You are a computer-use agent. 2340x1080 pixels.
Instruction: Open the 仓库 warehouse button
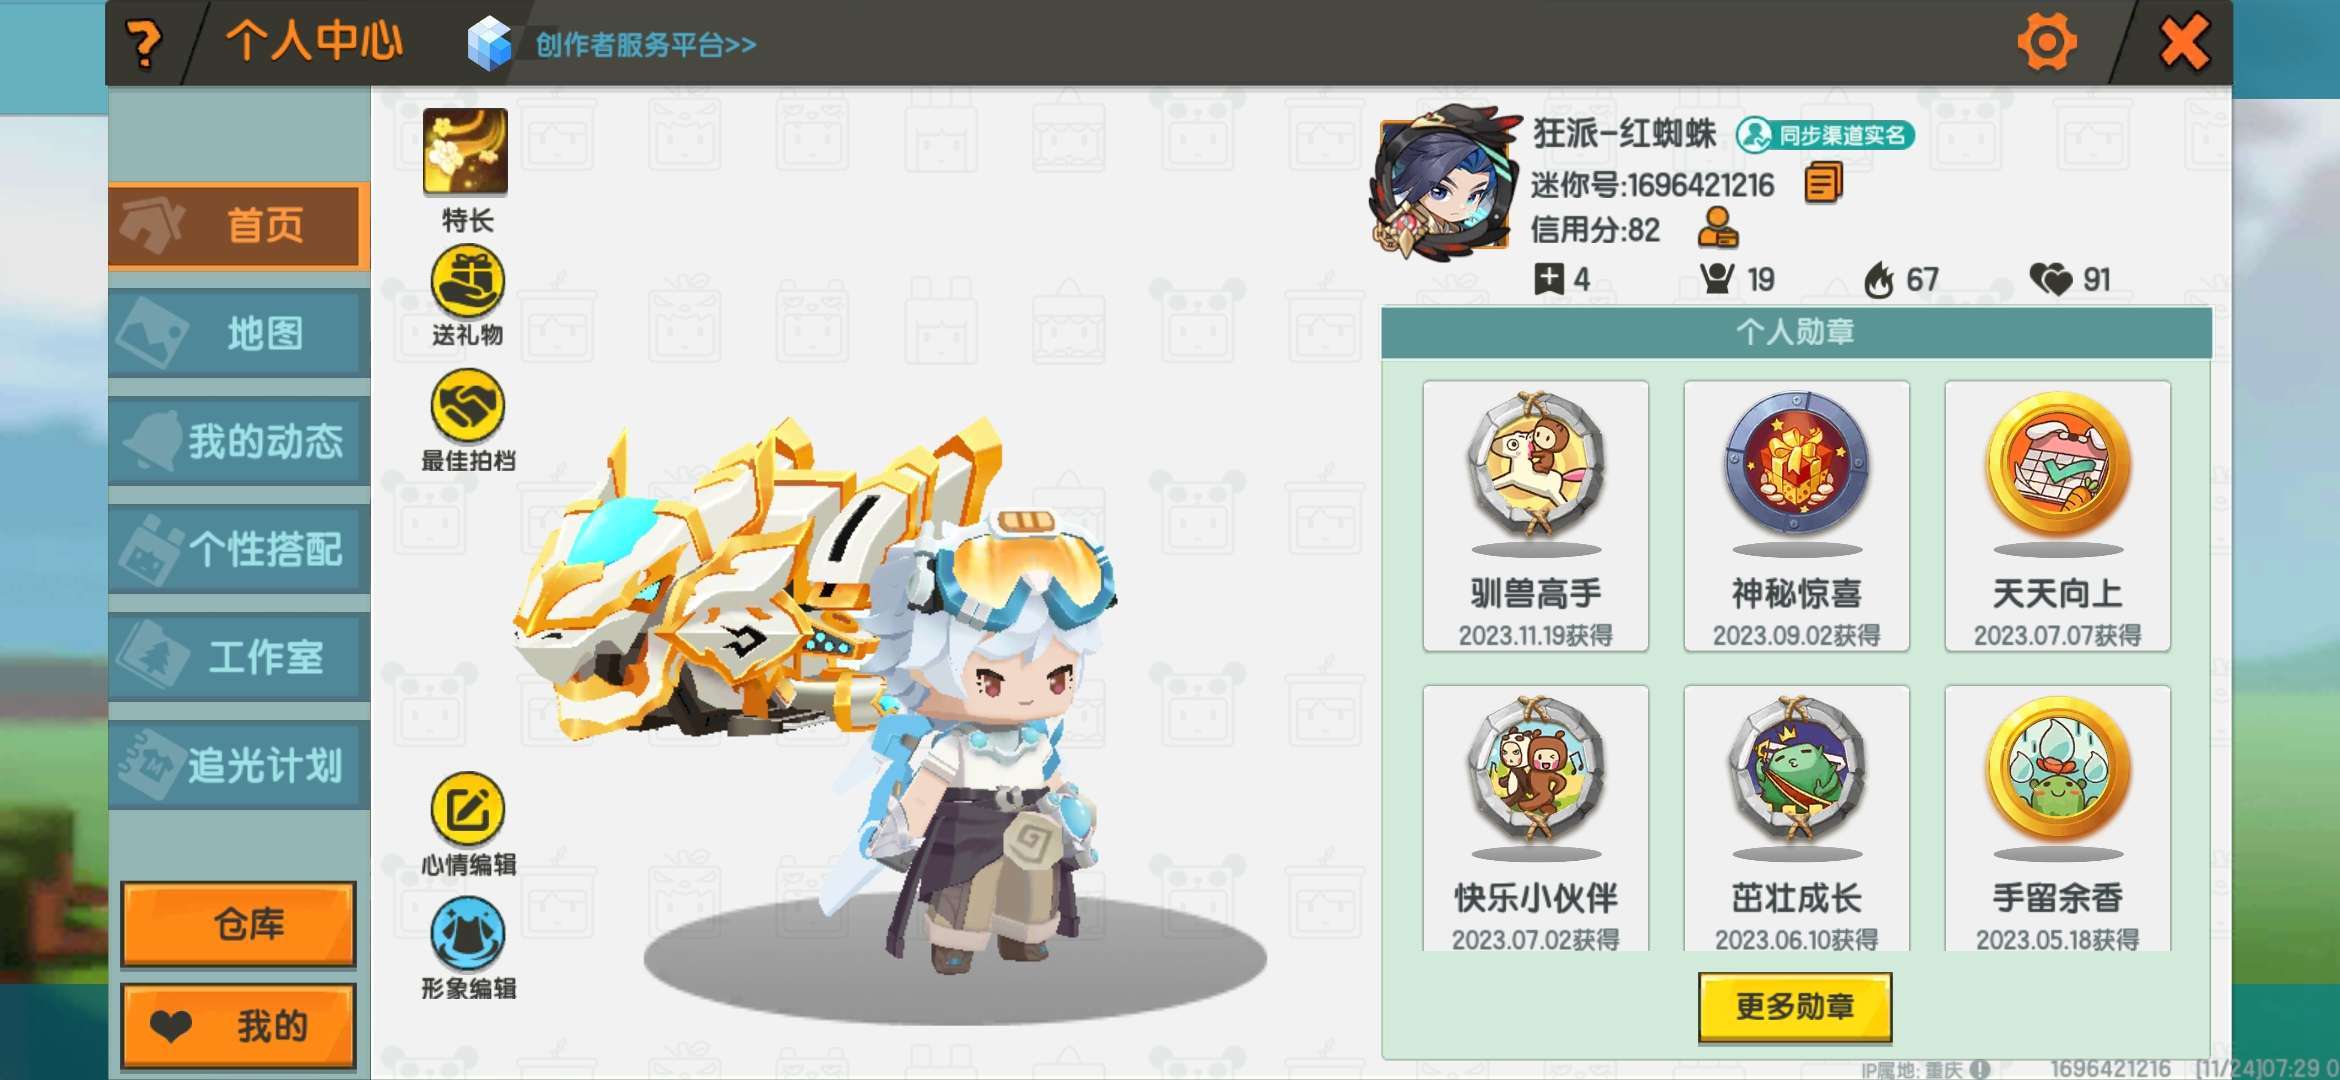[x=238, y=924]
